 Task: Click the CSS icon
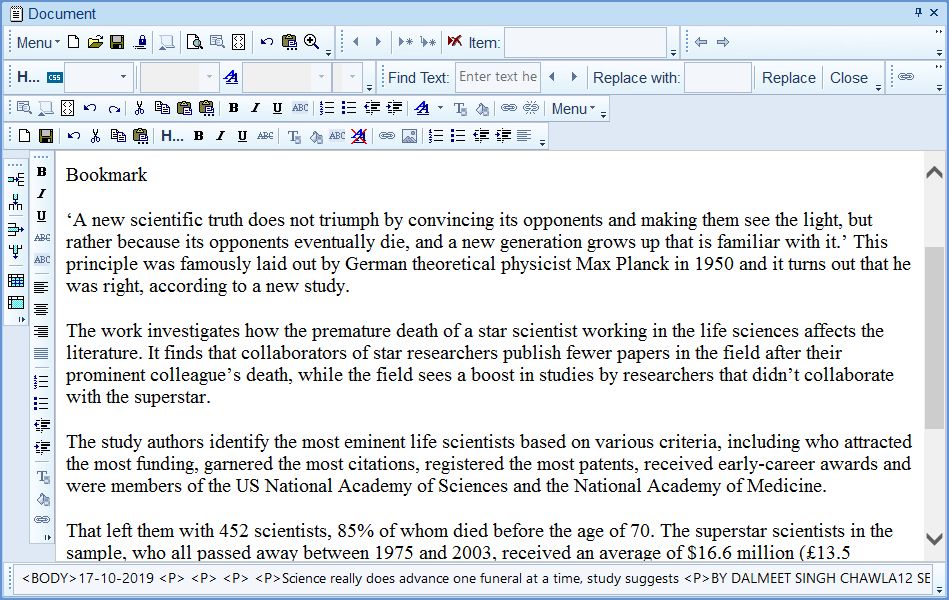coord(54,77)
